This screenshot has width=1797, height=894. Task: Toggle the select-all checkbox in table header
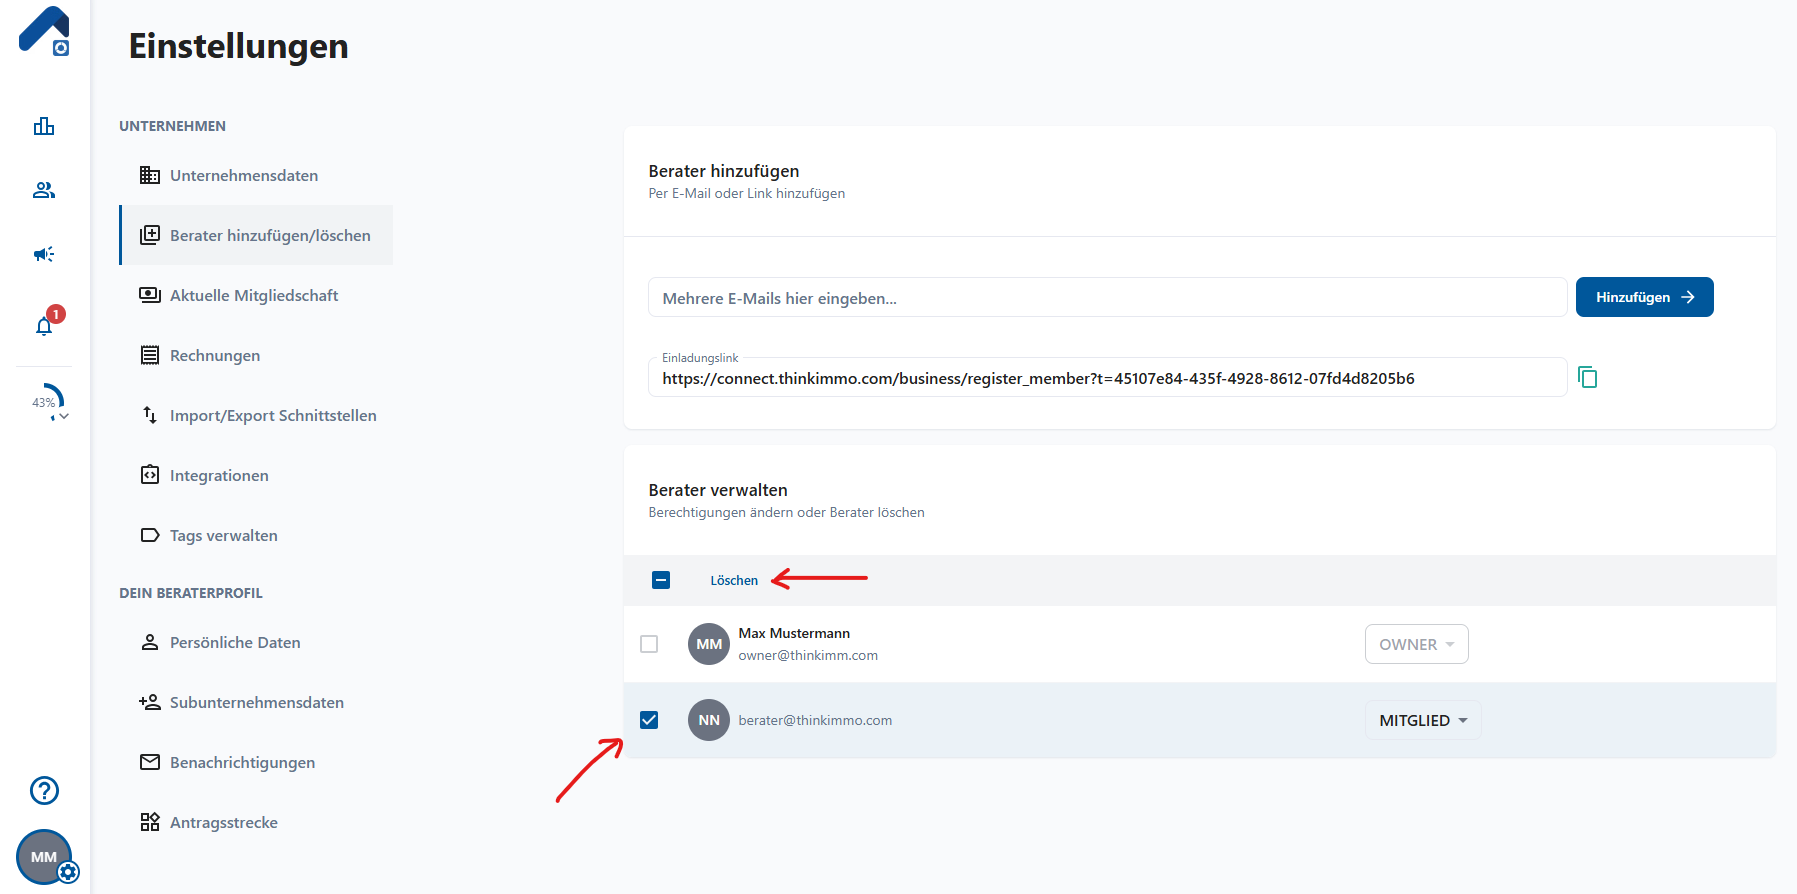(x=661, y=580)
